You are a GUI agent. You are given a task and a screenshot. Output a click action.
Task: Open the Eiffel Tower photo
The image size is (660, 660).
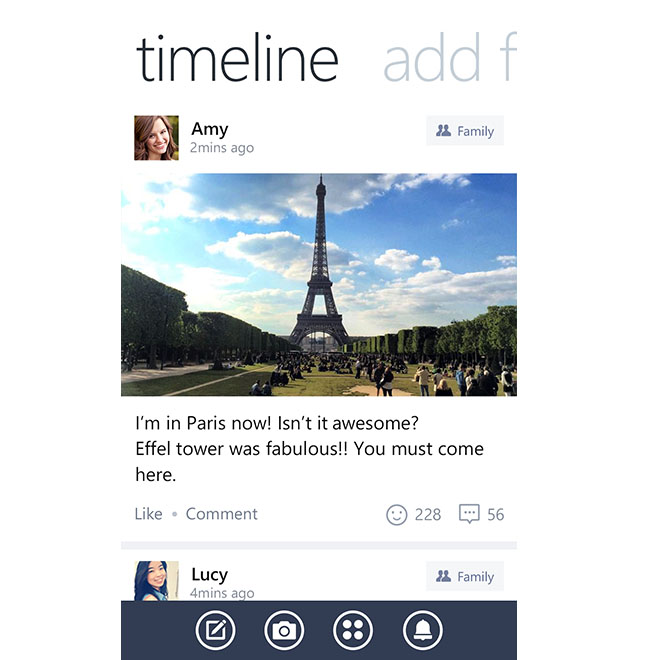(x=319, y=285)
